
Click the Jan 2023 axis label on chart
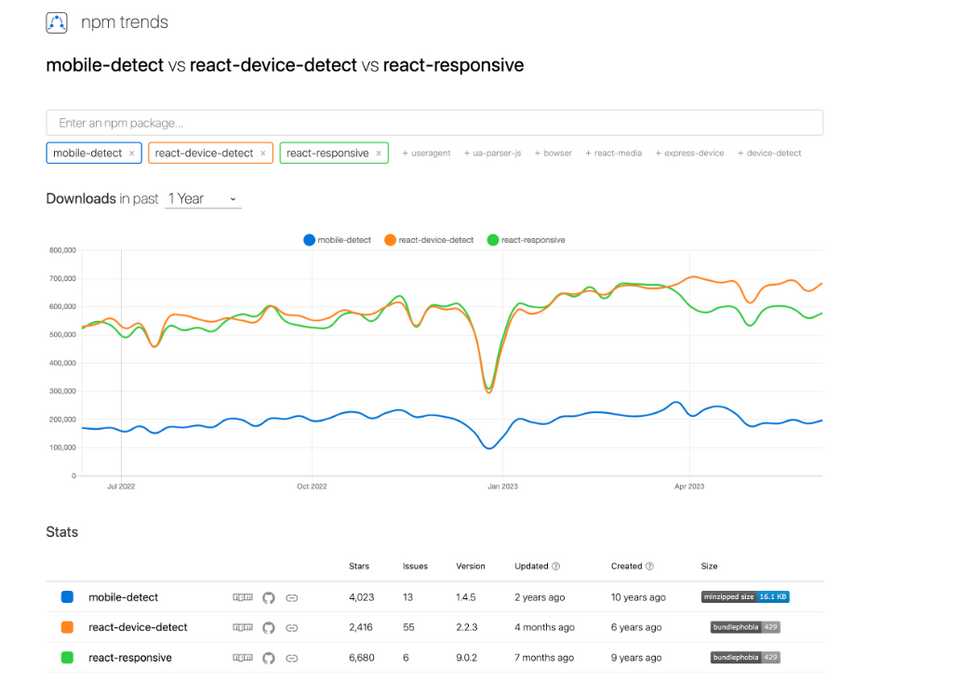tap(503, 487)
